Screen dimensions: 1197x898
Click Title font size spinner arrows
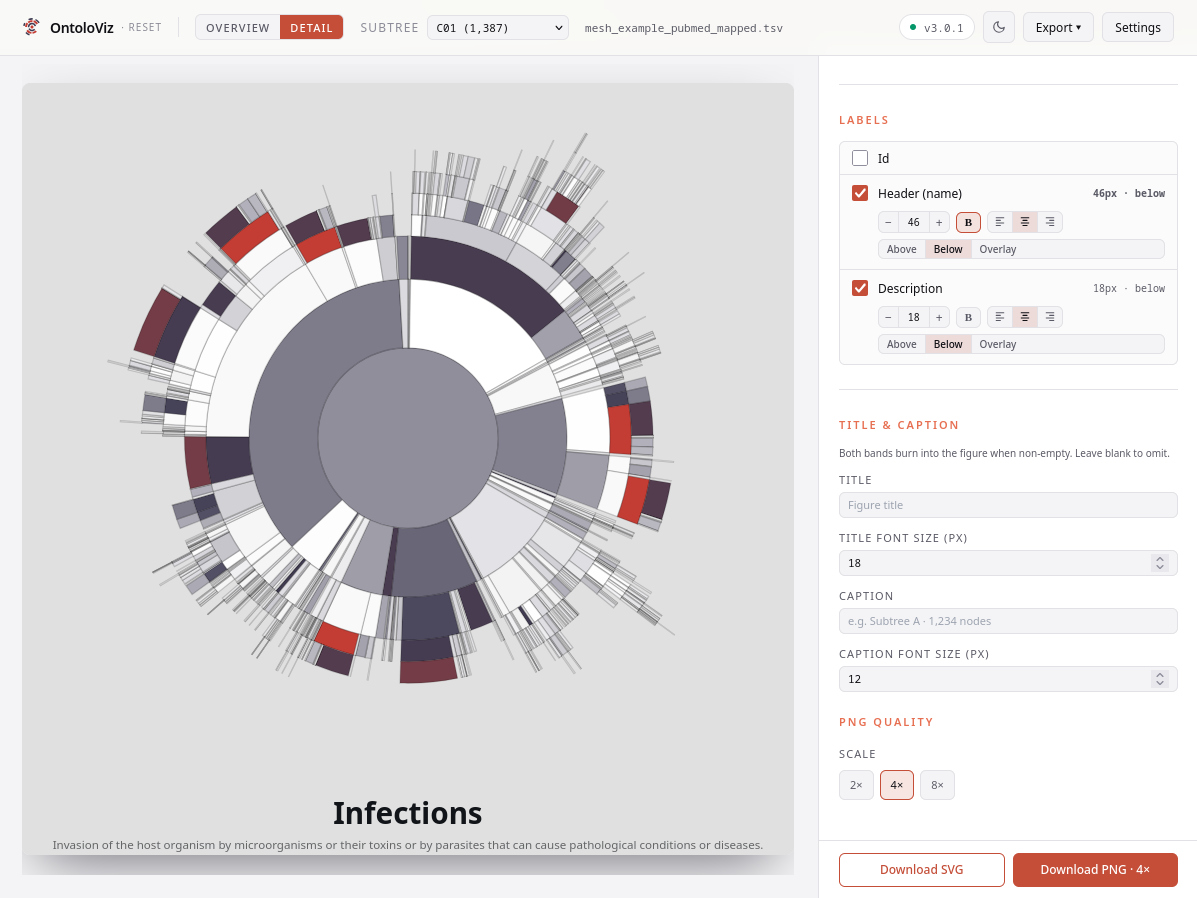(1160, 563)
